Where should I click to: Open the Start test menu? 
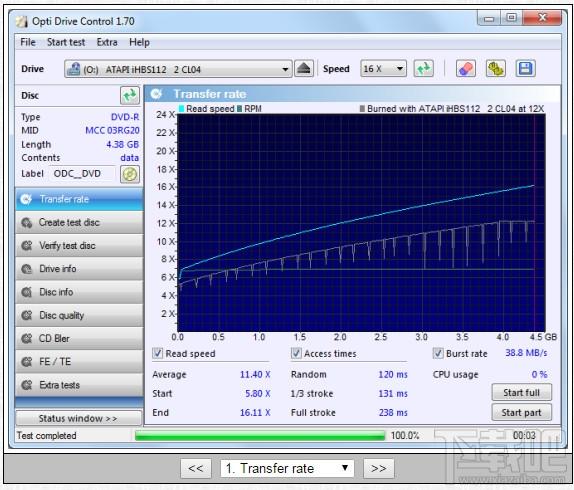point(66,42)
